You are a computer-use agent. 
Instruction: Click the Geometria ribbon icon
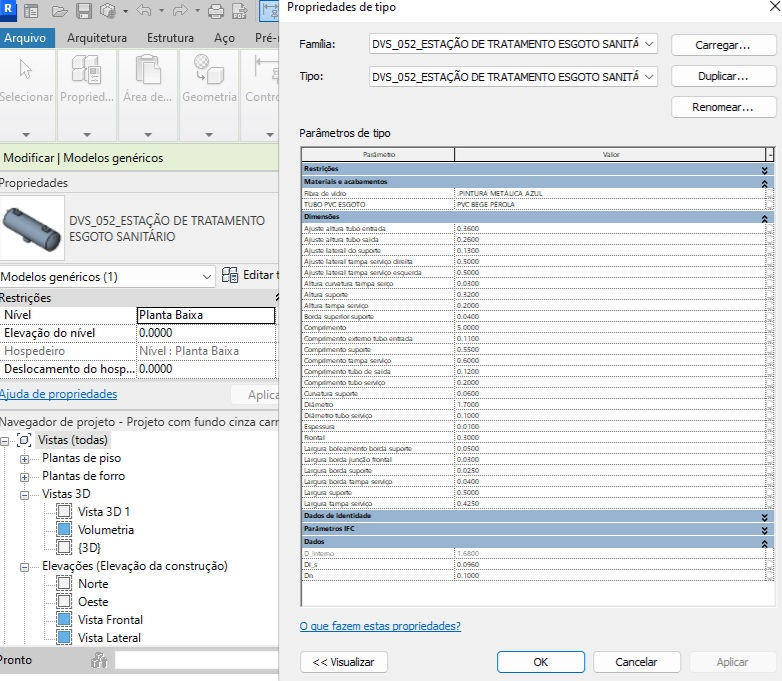(x=208, y=69)
